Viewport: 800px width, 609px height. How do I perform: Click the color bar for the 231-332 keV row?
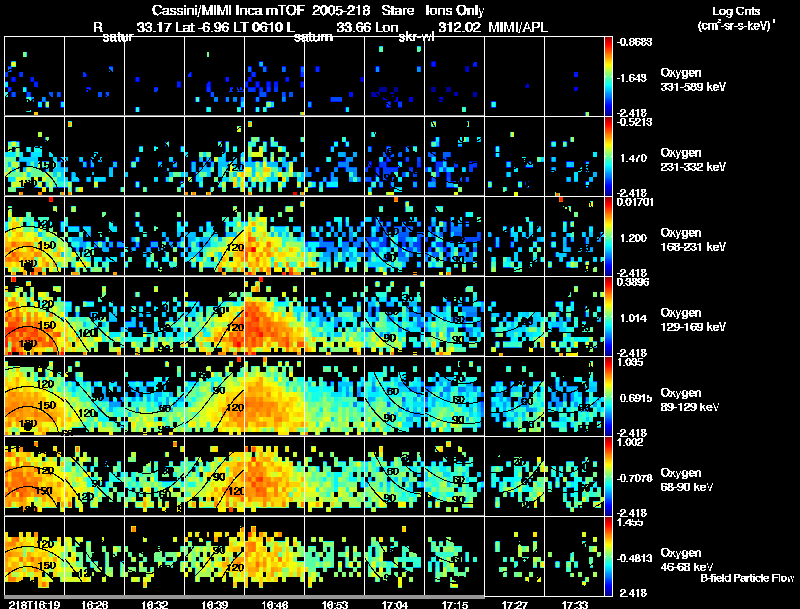click(x=608, y=156)
